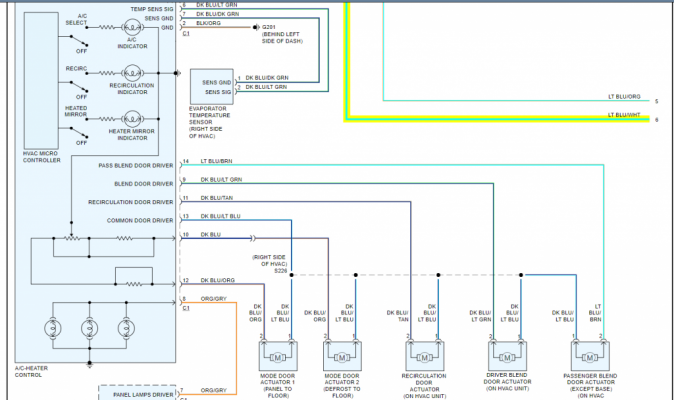Click the orange ORG/GRY wire label at pin 8
This screenshot has height=400, width=674.
click(x=214, y=299)
